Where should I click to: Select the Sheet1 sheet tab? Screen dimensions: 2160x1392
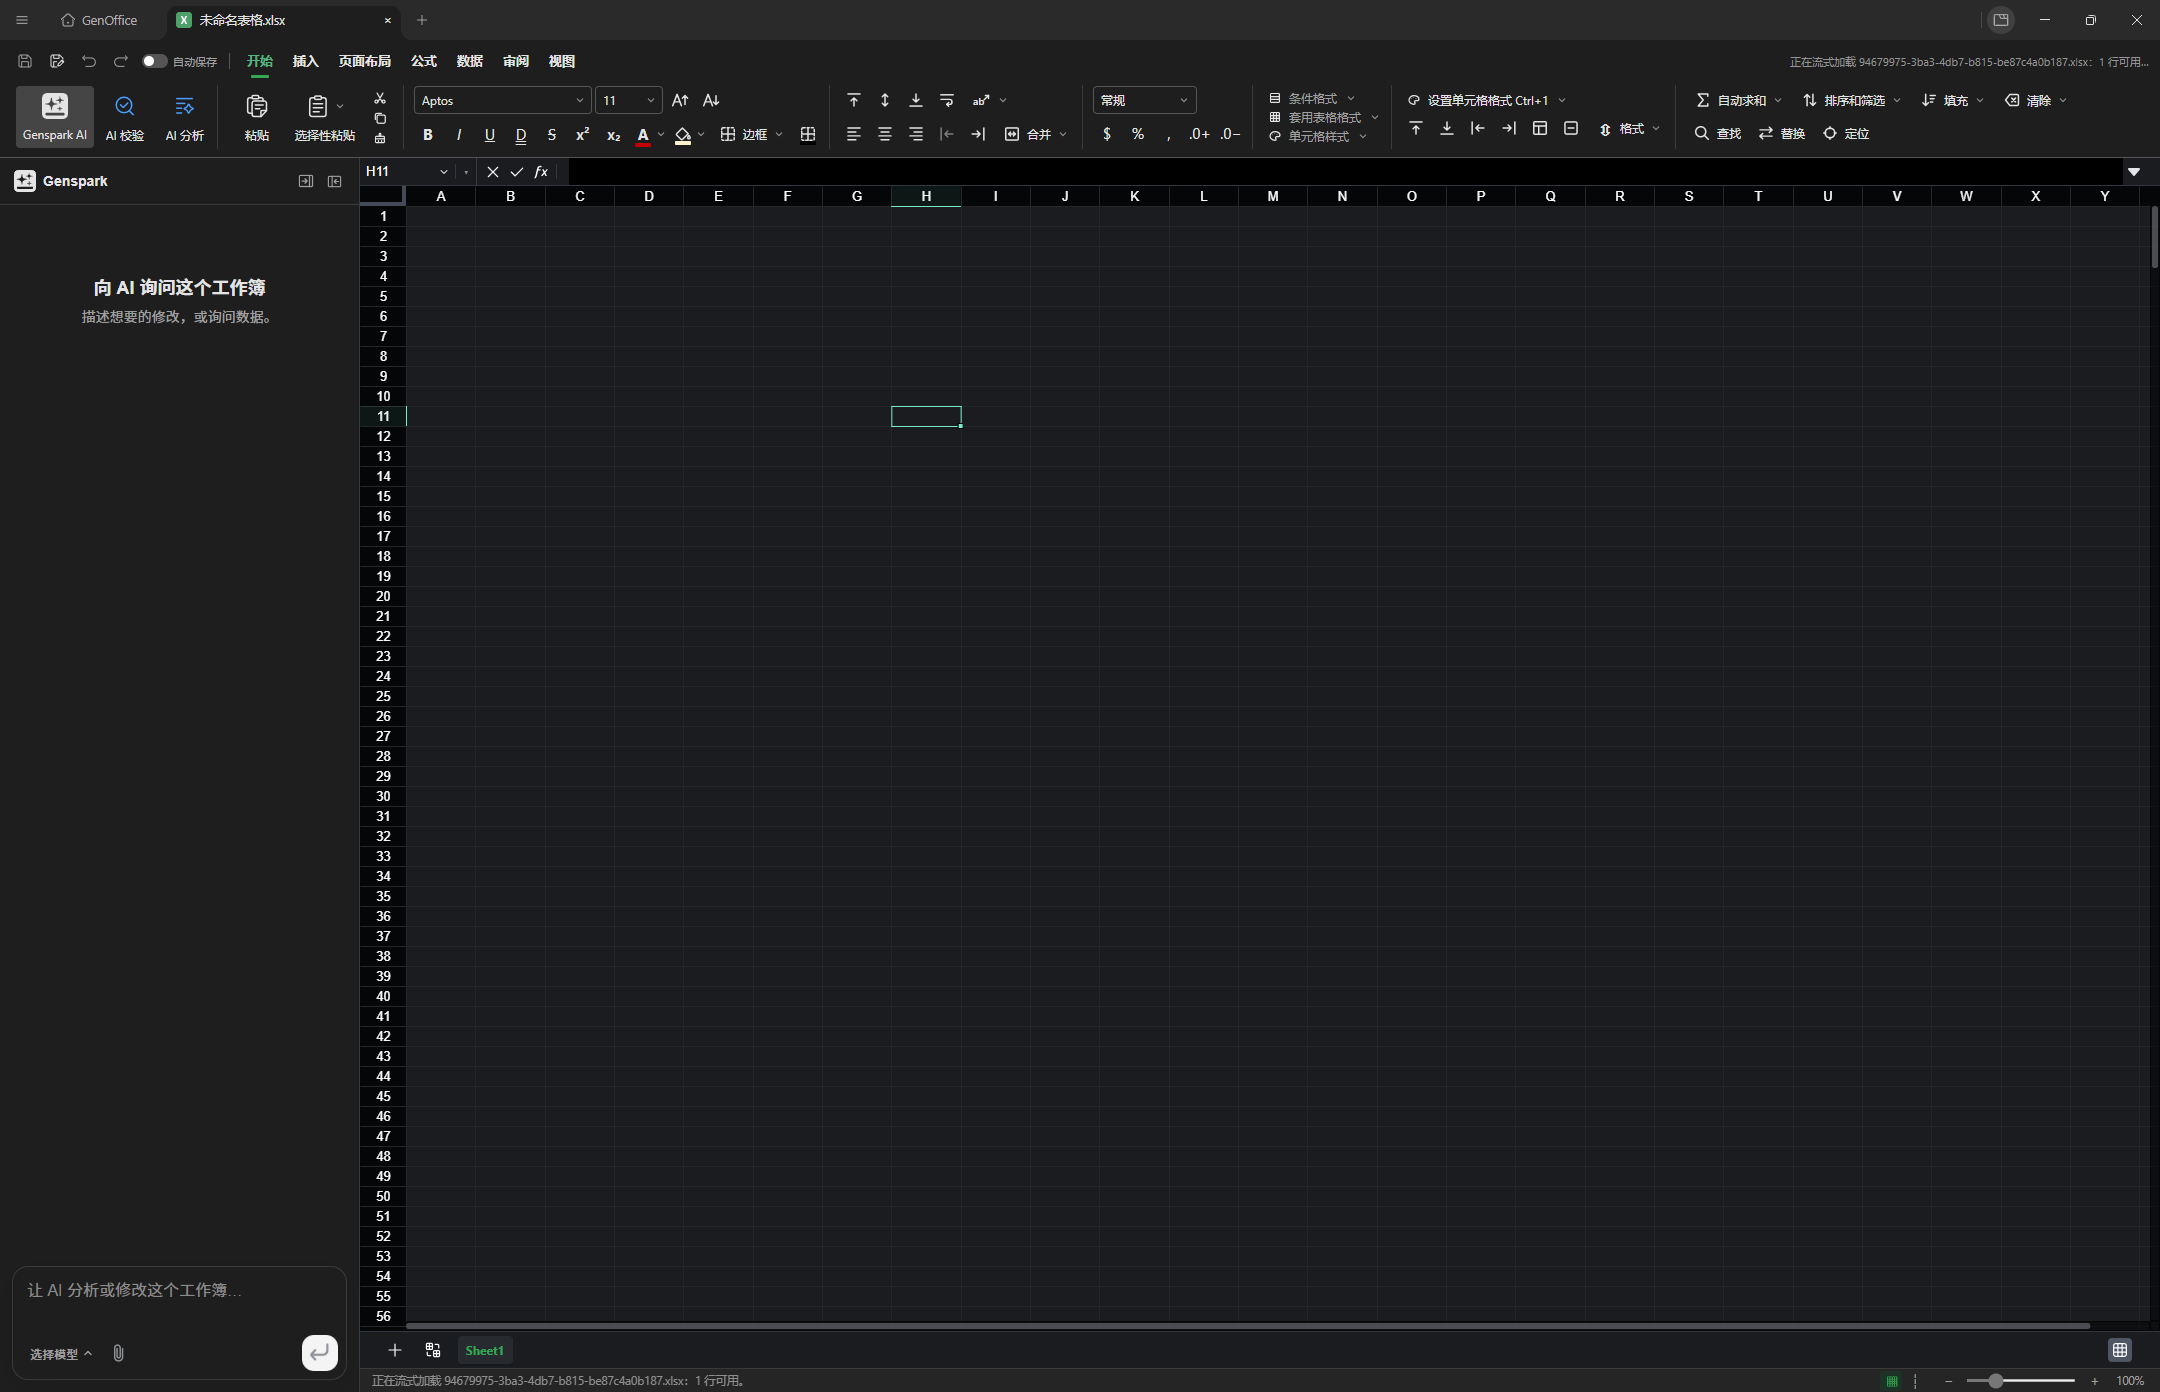484,1350
